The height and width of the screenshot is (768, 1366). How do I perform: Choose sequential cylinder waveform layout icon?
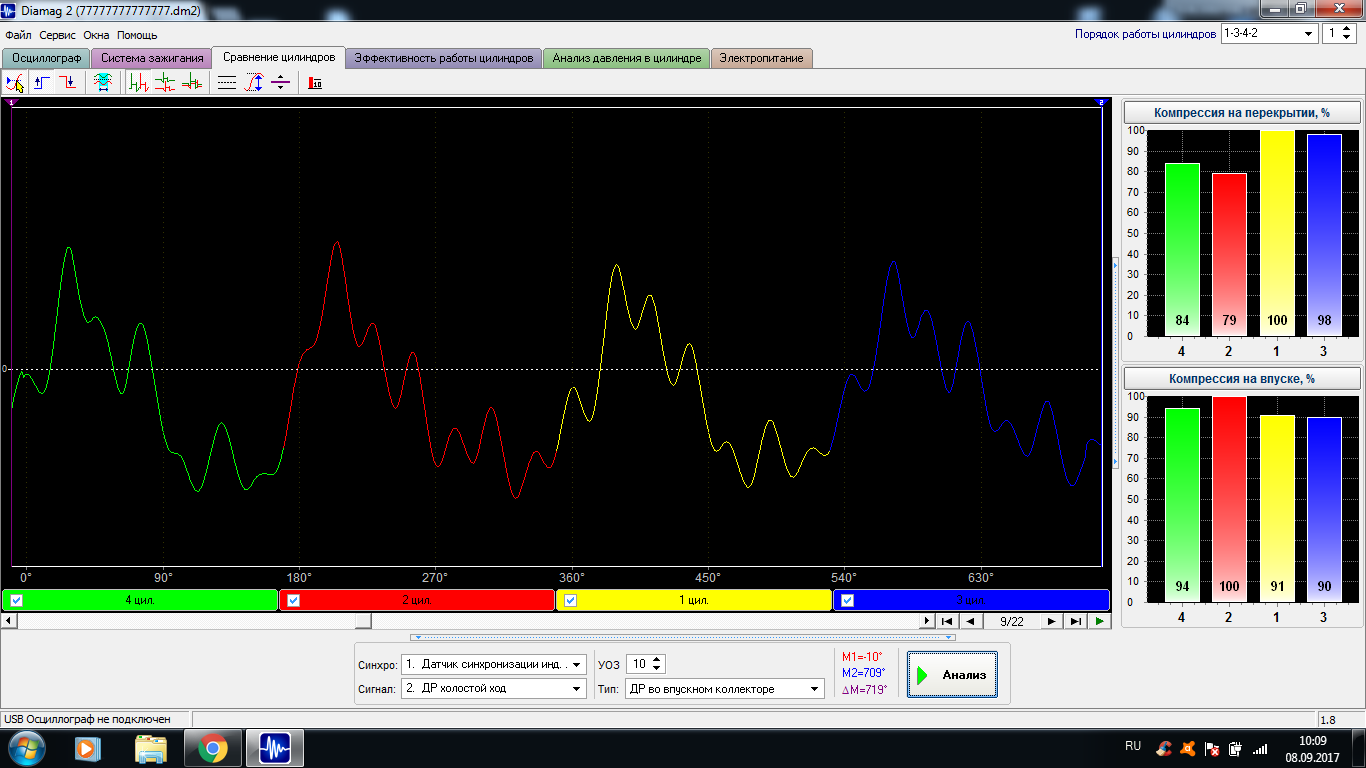tap(139, 83)
